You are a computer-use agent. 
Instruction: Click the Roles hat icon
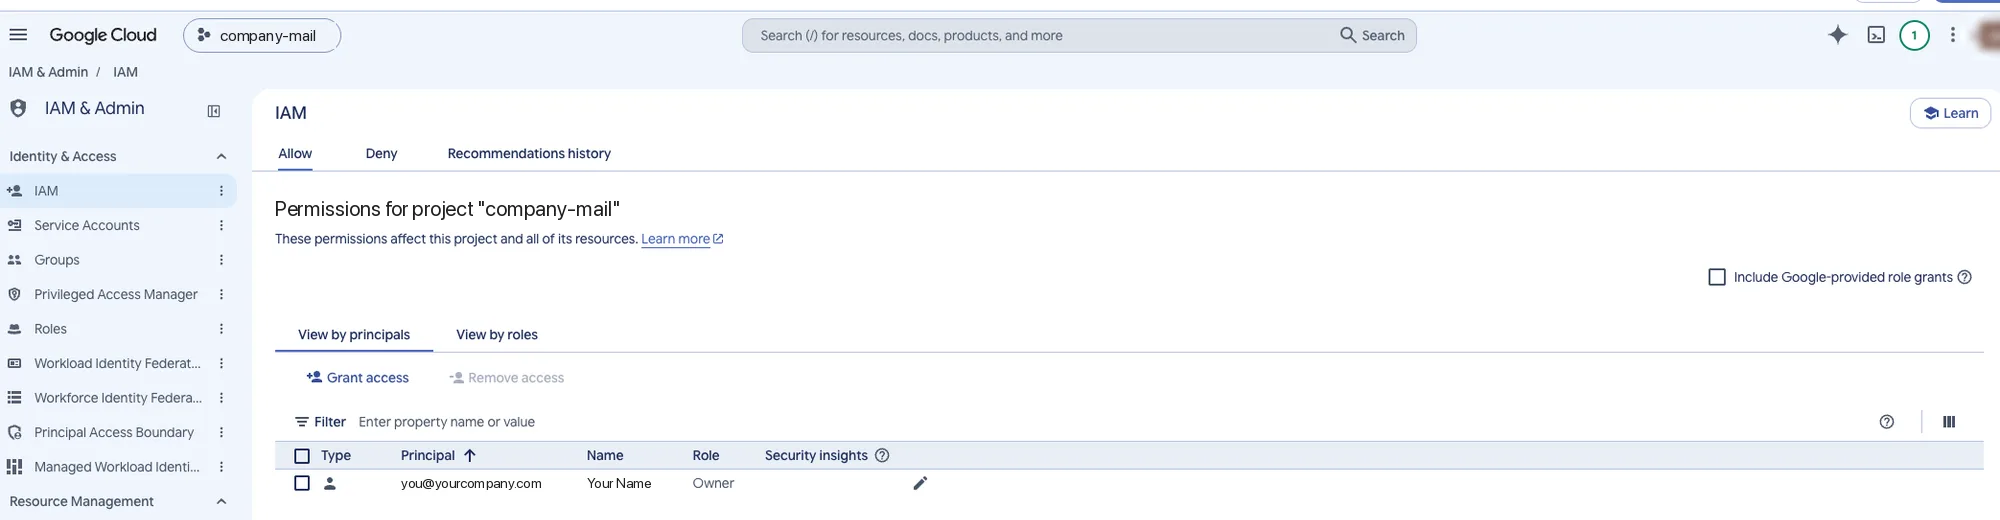[x=14, y=328]
